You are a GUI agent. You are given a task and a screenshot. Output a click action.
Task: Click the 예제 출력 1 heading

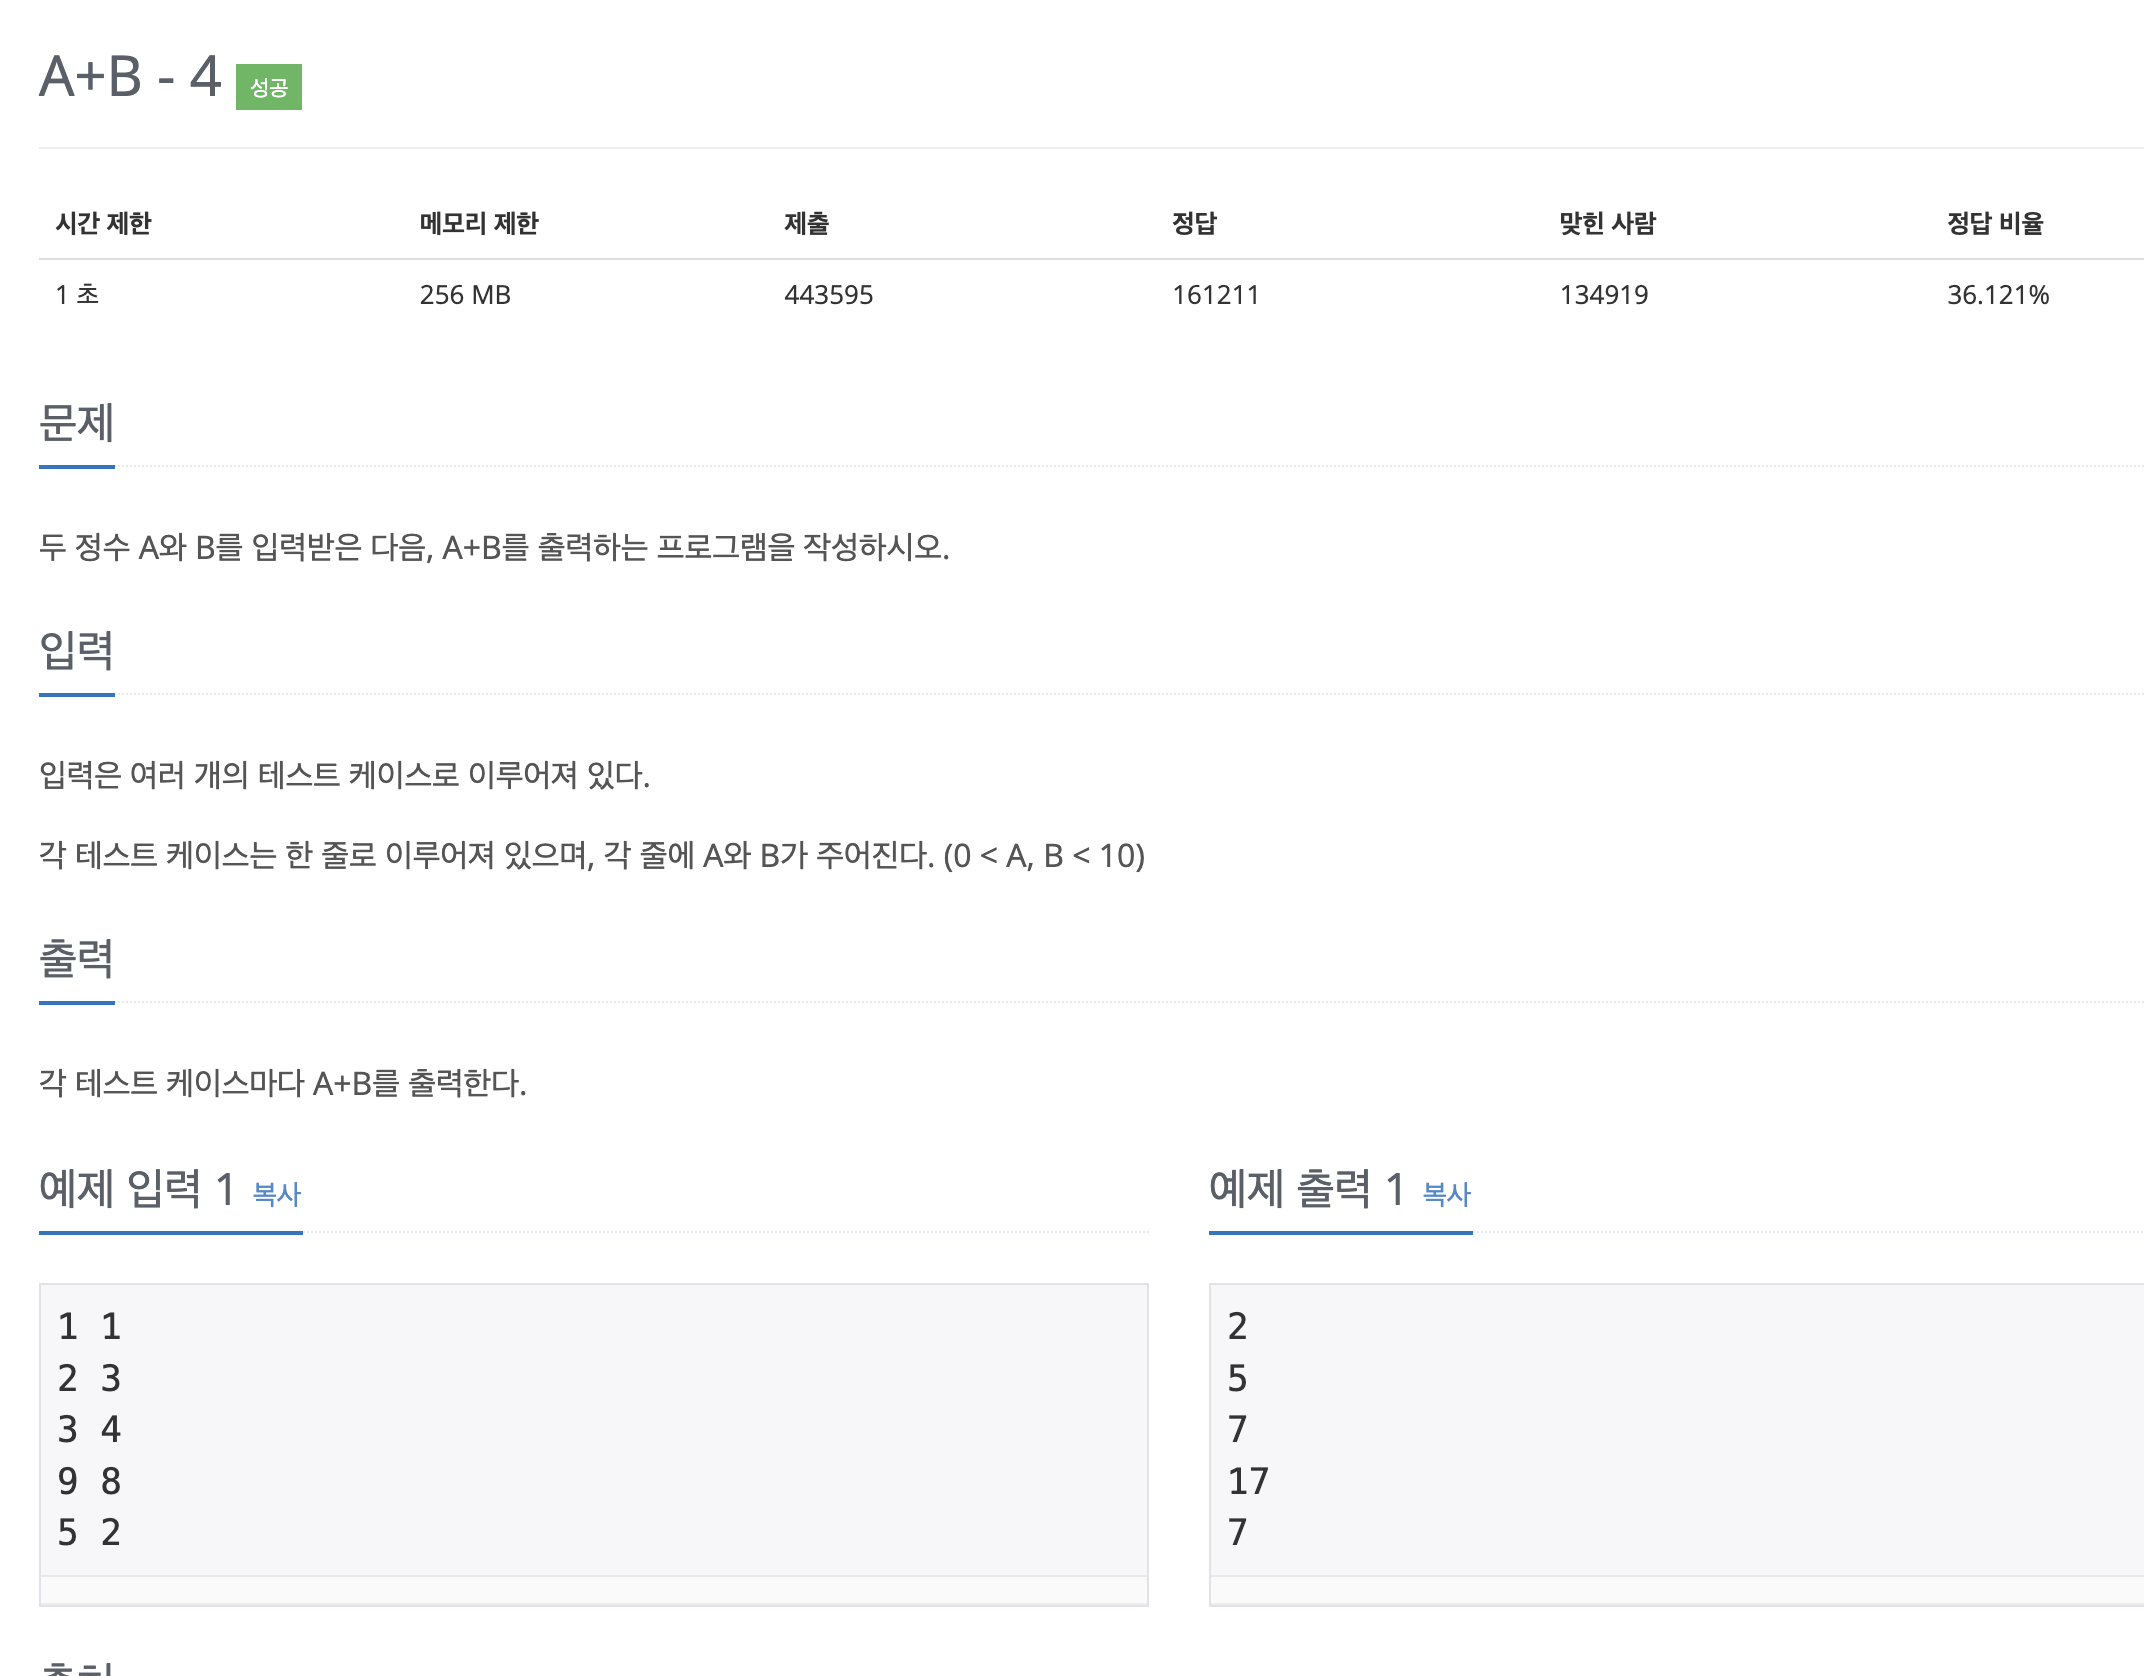(1307, 1189)
